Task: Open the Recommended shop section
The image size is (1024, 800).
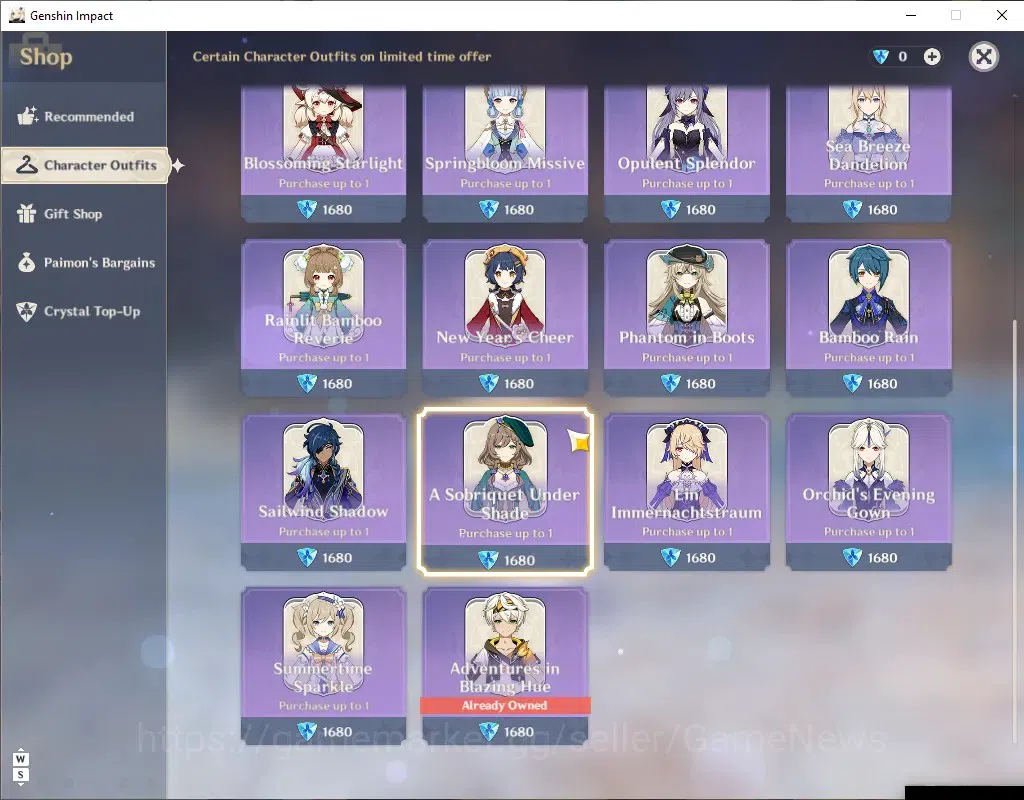Action: pos(84,116)
